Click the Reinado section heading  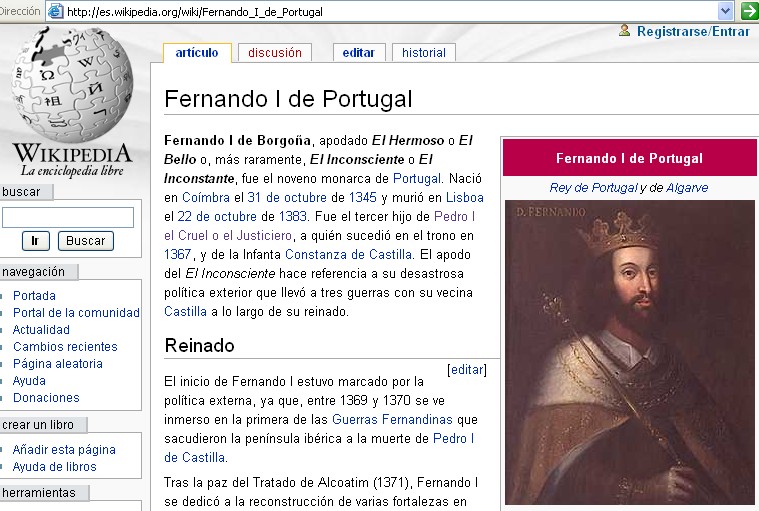pos(199,346)
